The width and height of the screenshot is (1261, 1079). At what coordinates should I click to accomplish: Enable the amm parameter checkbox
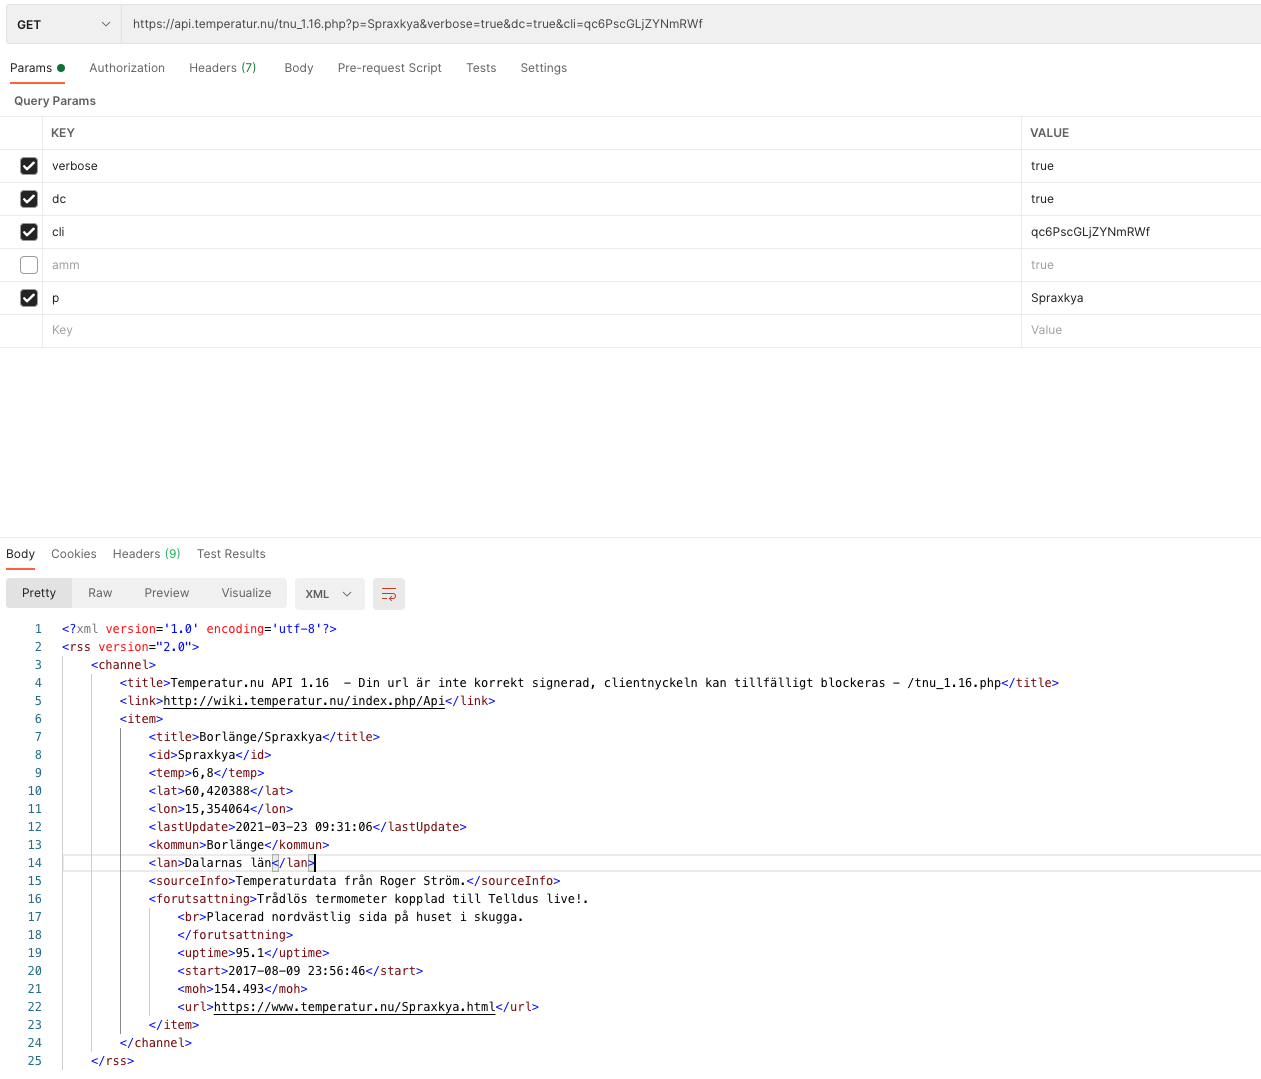coord(29,265)
